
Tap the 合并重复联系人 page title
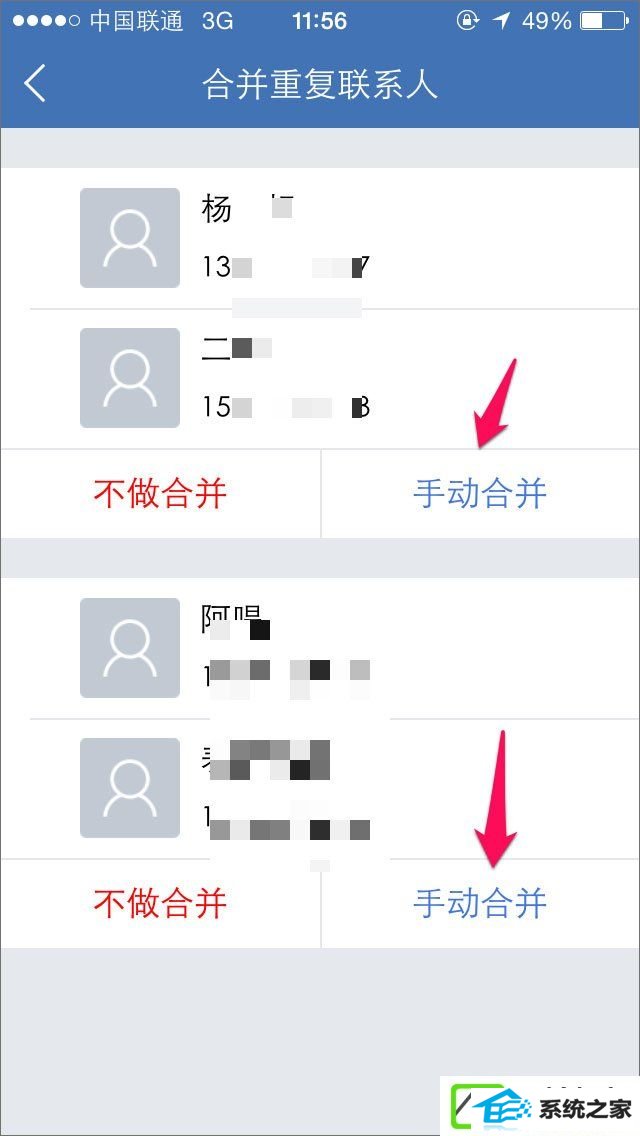click(320, 84)
